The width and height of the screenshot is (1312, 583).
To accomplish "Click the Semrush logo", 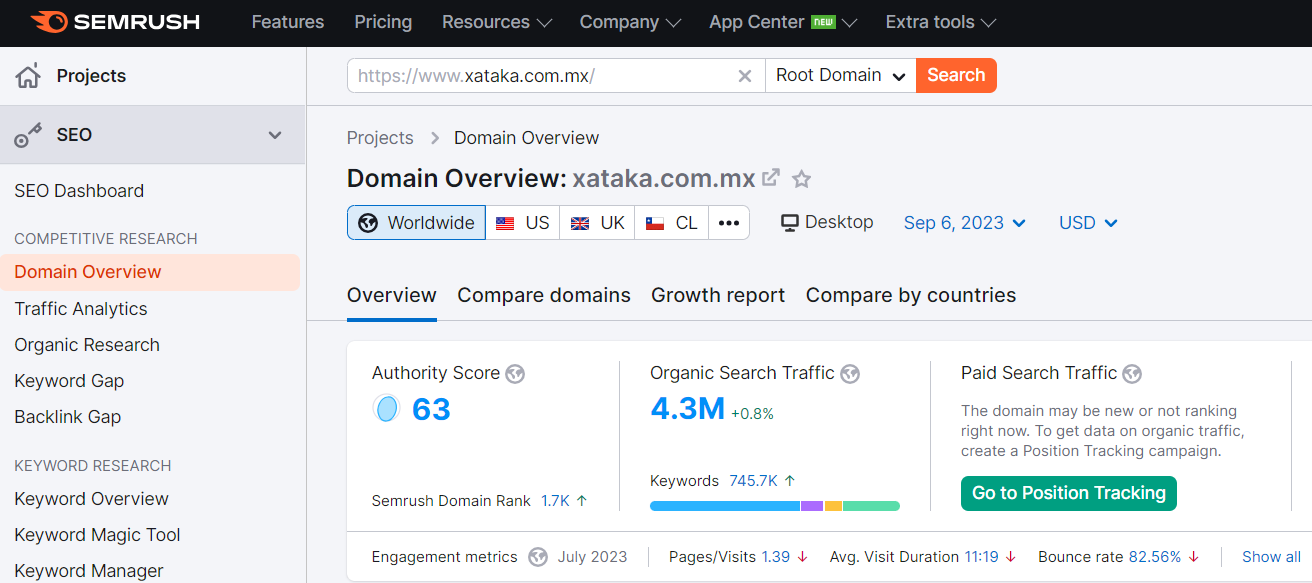I will point(115,22).
